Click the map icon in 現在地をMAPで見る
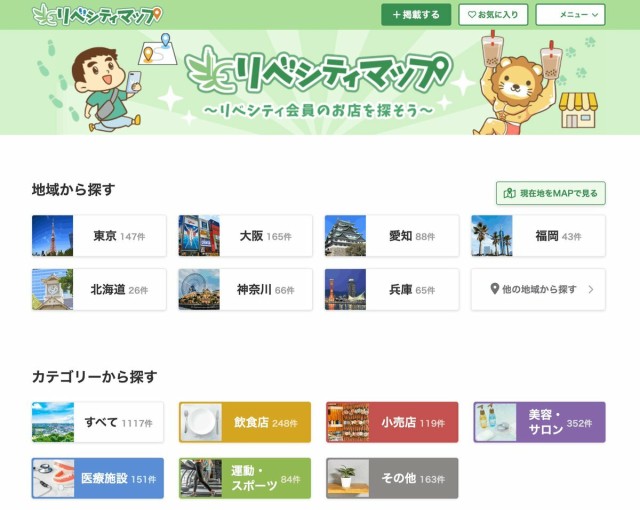Screen dimensions: 640x510 (x=509, y=193)
